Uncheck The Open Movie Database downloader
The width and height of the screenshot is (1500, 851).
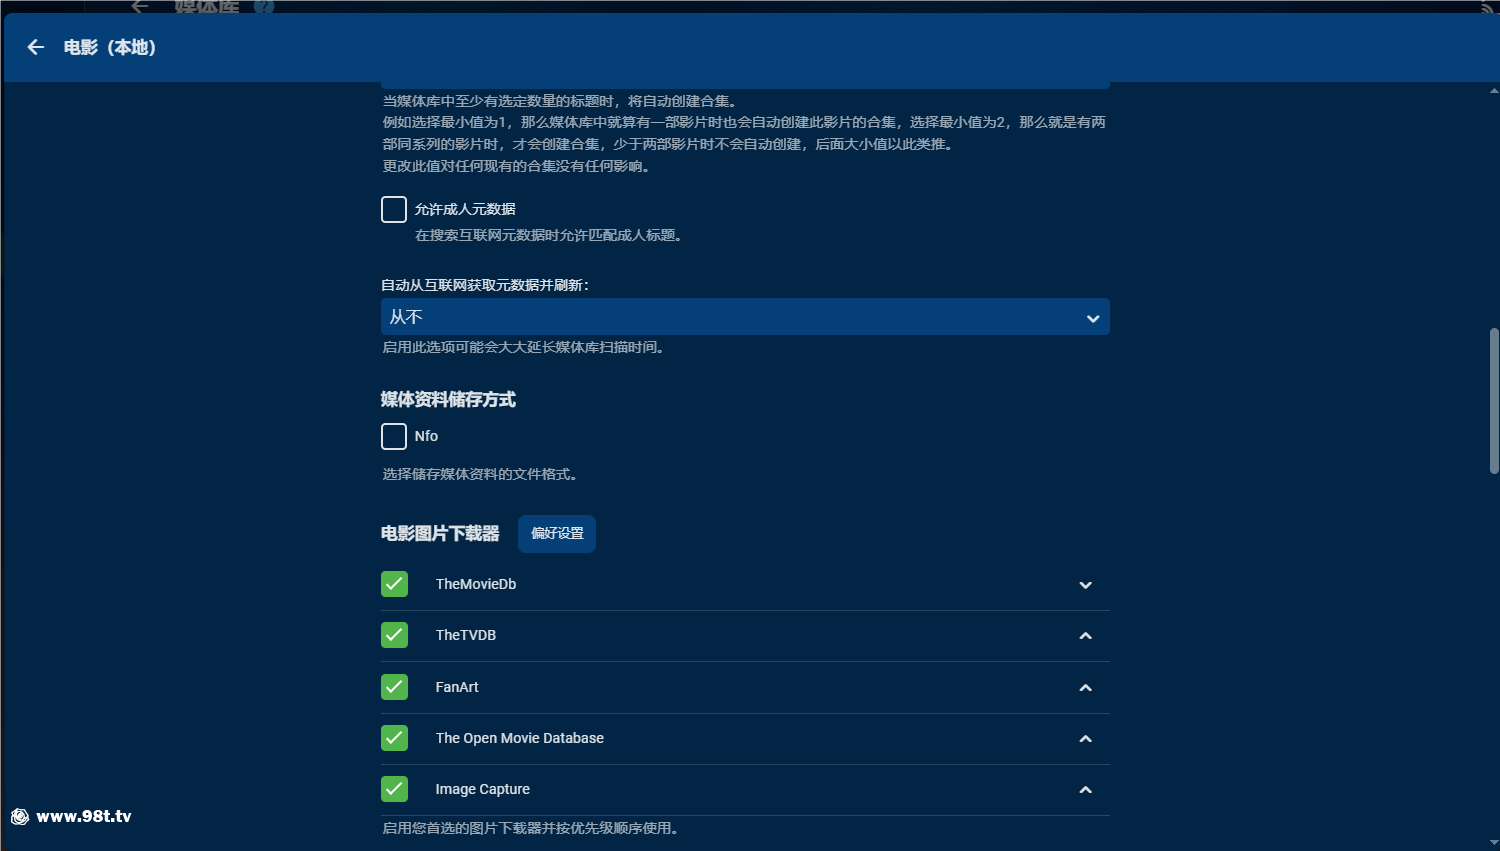(394, 738)
